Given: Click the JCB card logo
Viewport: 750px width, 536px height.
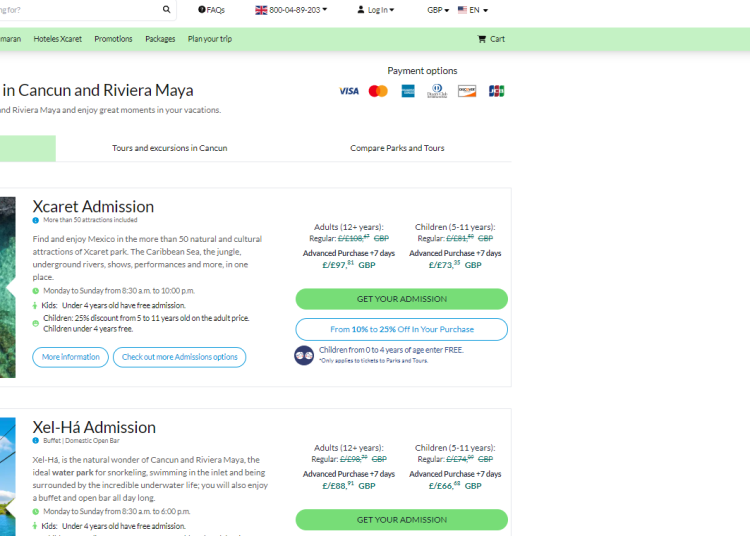Looking at the screenshot, I should coord(496,91).
